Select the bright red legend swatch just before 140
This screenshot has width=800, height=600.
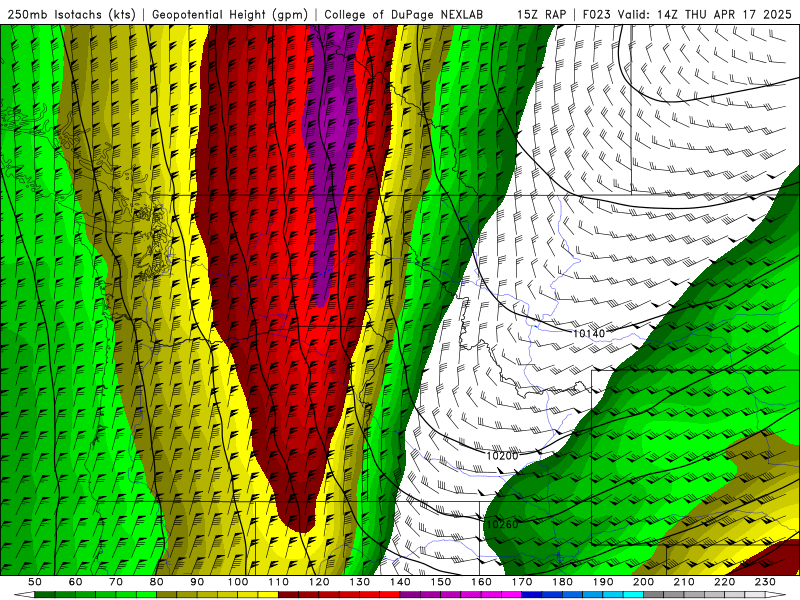(x=390, y=595)
